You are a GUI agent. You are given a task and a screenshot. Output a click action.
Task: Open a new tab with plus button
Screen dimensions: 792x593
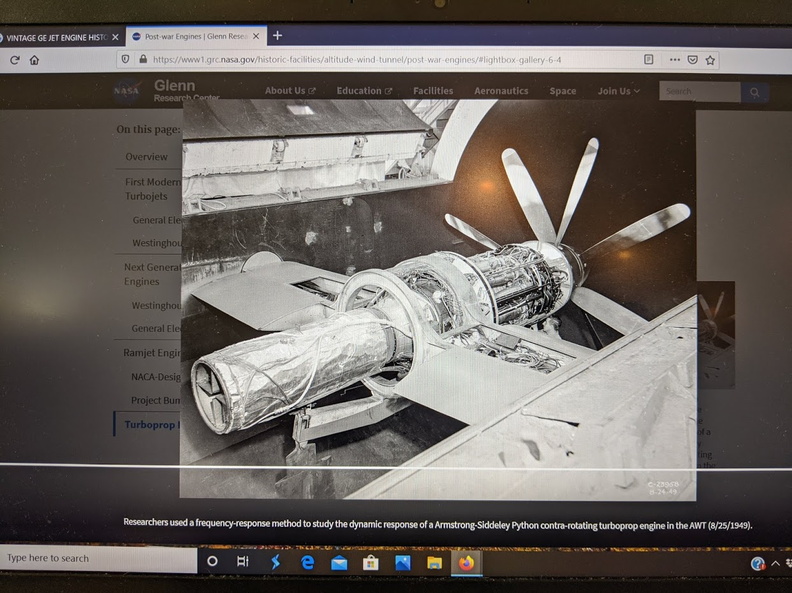[277, 35]
